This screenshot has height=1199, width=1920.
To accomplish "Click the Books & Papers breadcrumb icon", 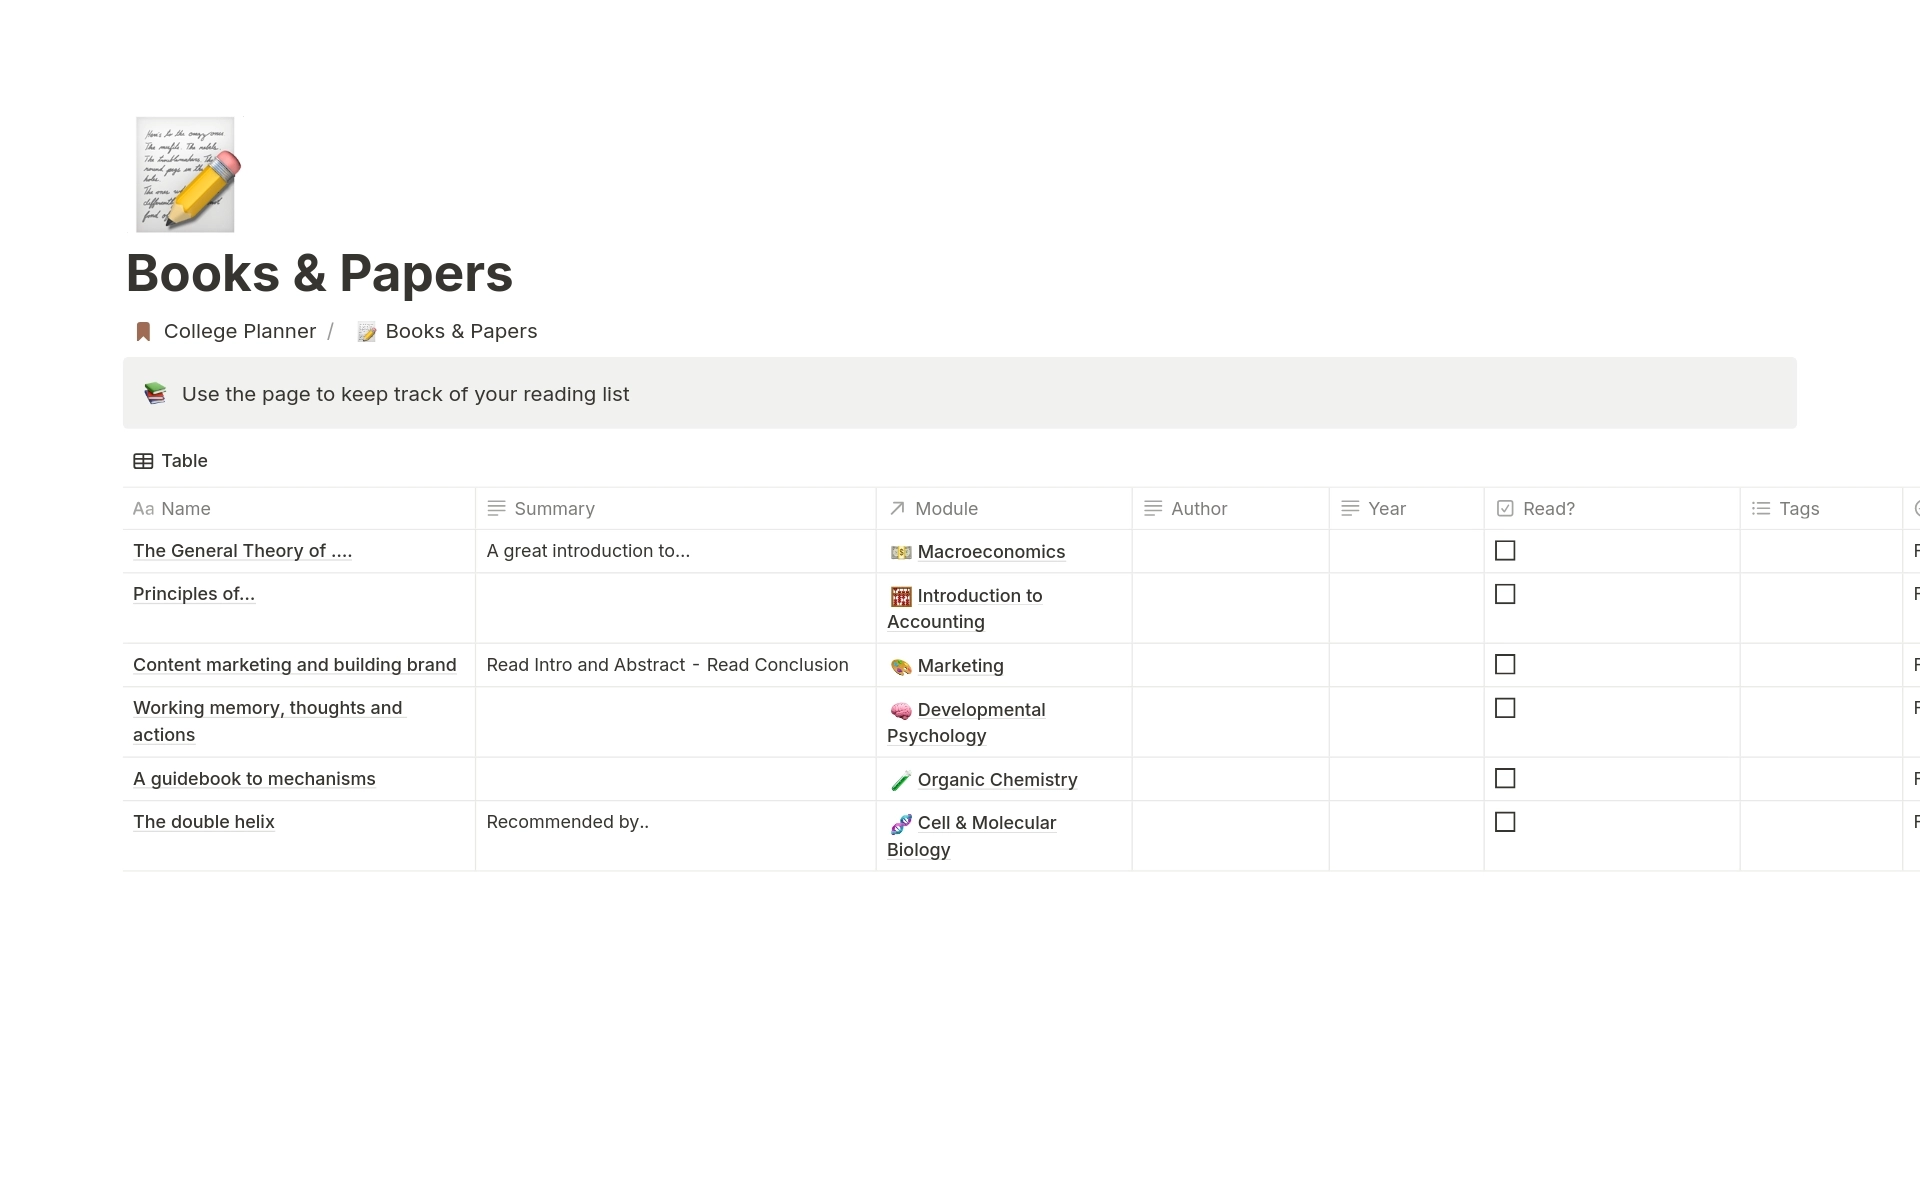I will (366, 330).
